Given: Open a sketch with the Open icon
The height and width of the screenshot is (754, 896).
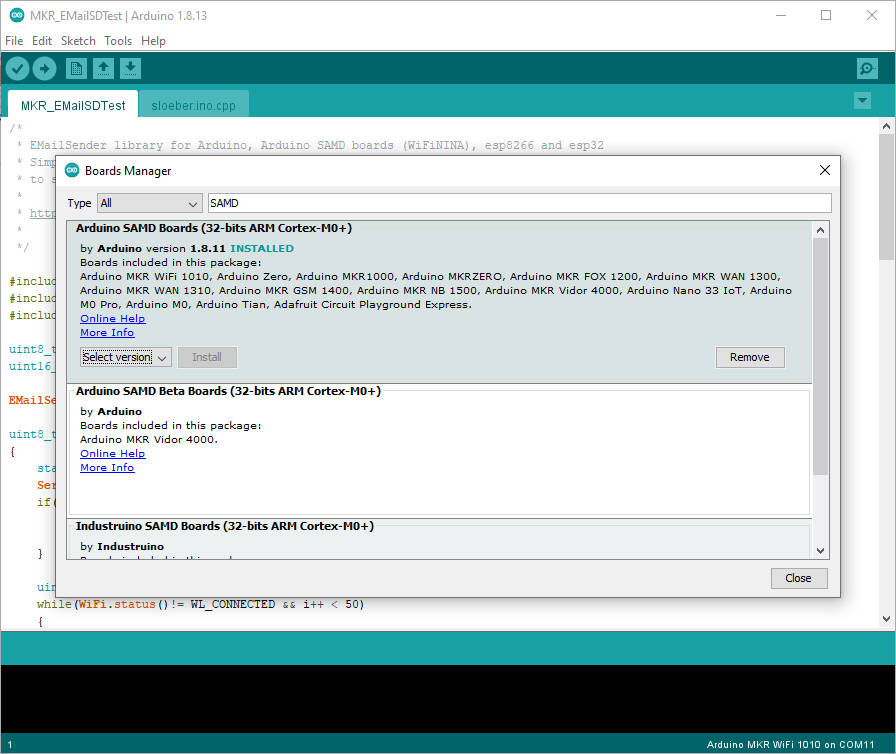Looking at the screenshot, I should (x=103, y=69).
